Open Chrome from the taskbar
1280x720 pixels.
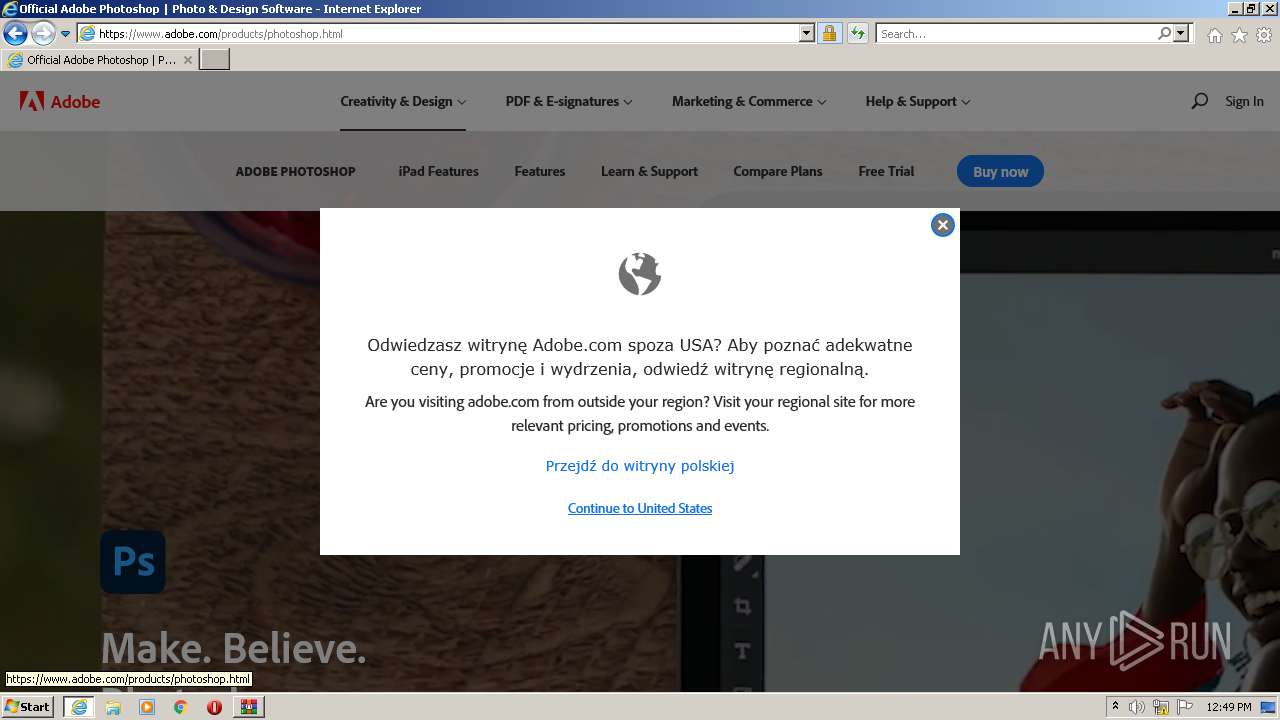pyautogui.click(x=180, y=707)
